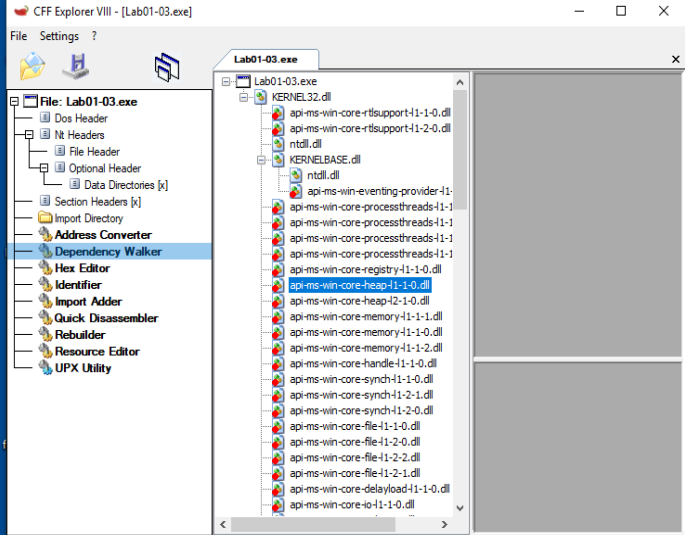The height and width of the screenshot is (535, 685).
Task: Select api-ms-win-core-file-l1-1-0.dll
Action: pyautogui.click(x=355, y=426)
